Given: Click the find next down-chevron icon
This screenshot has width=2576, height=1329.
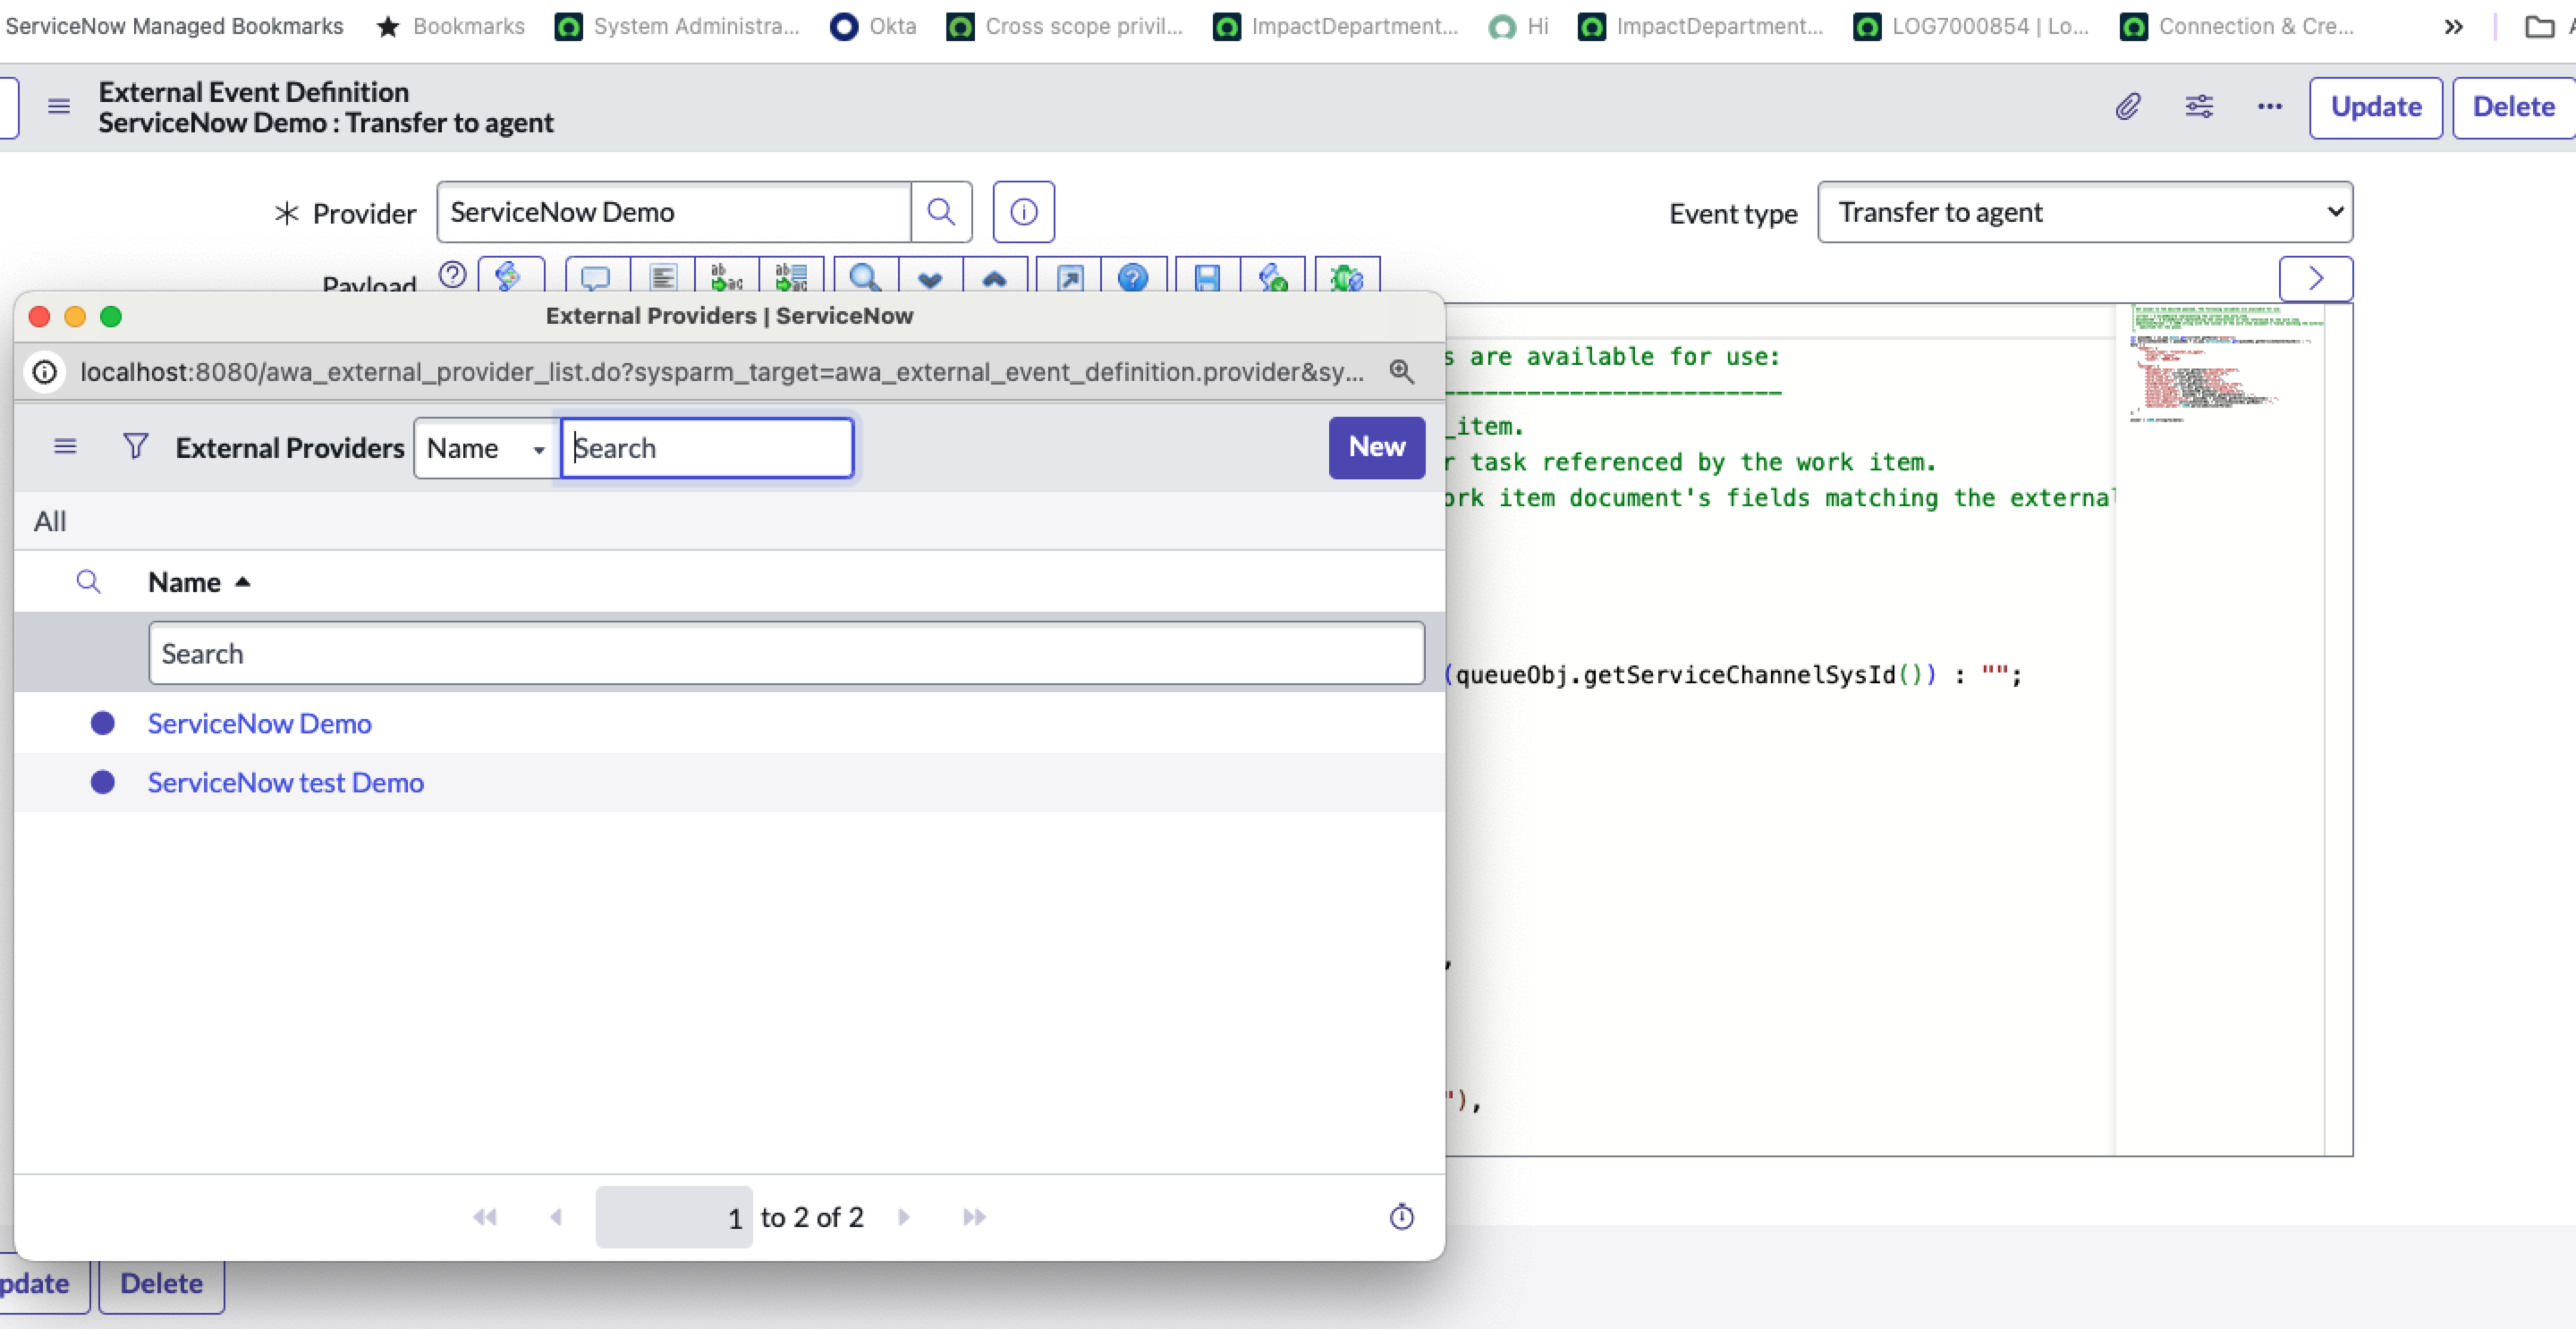Looking at the screenshot, I should (x=930, y=277).
